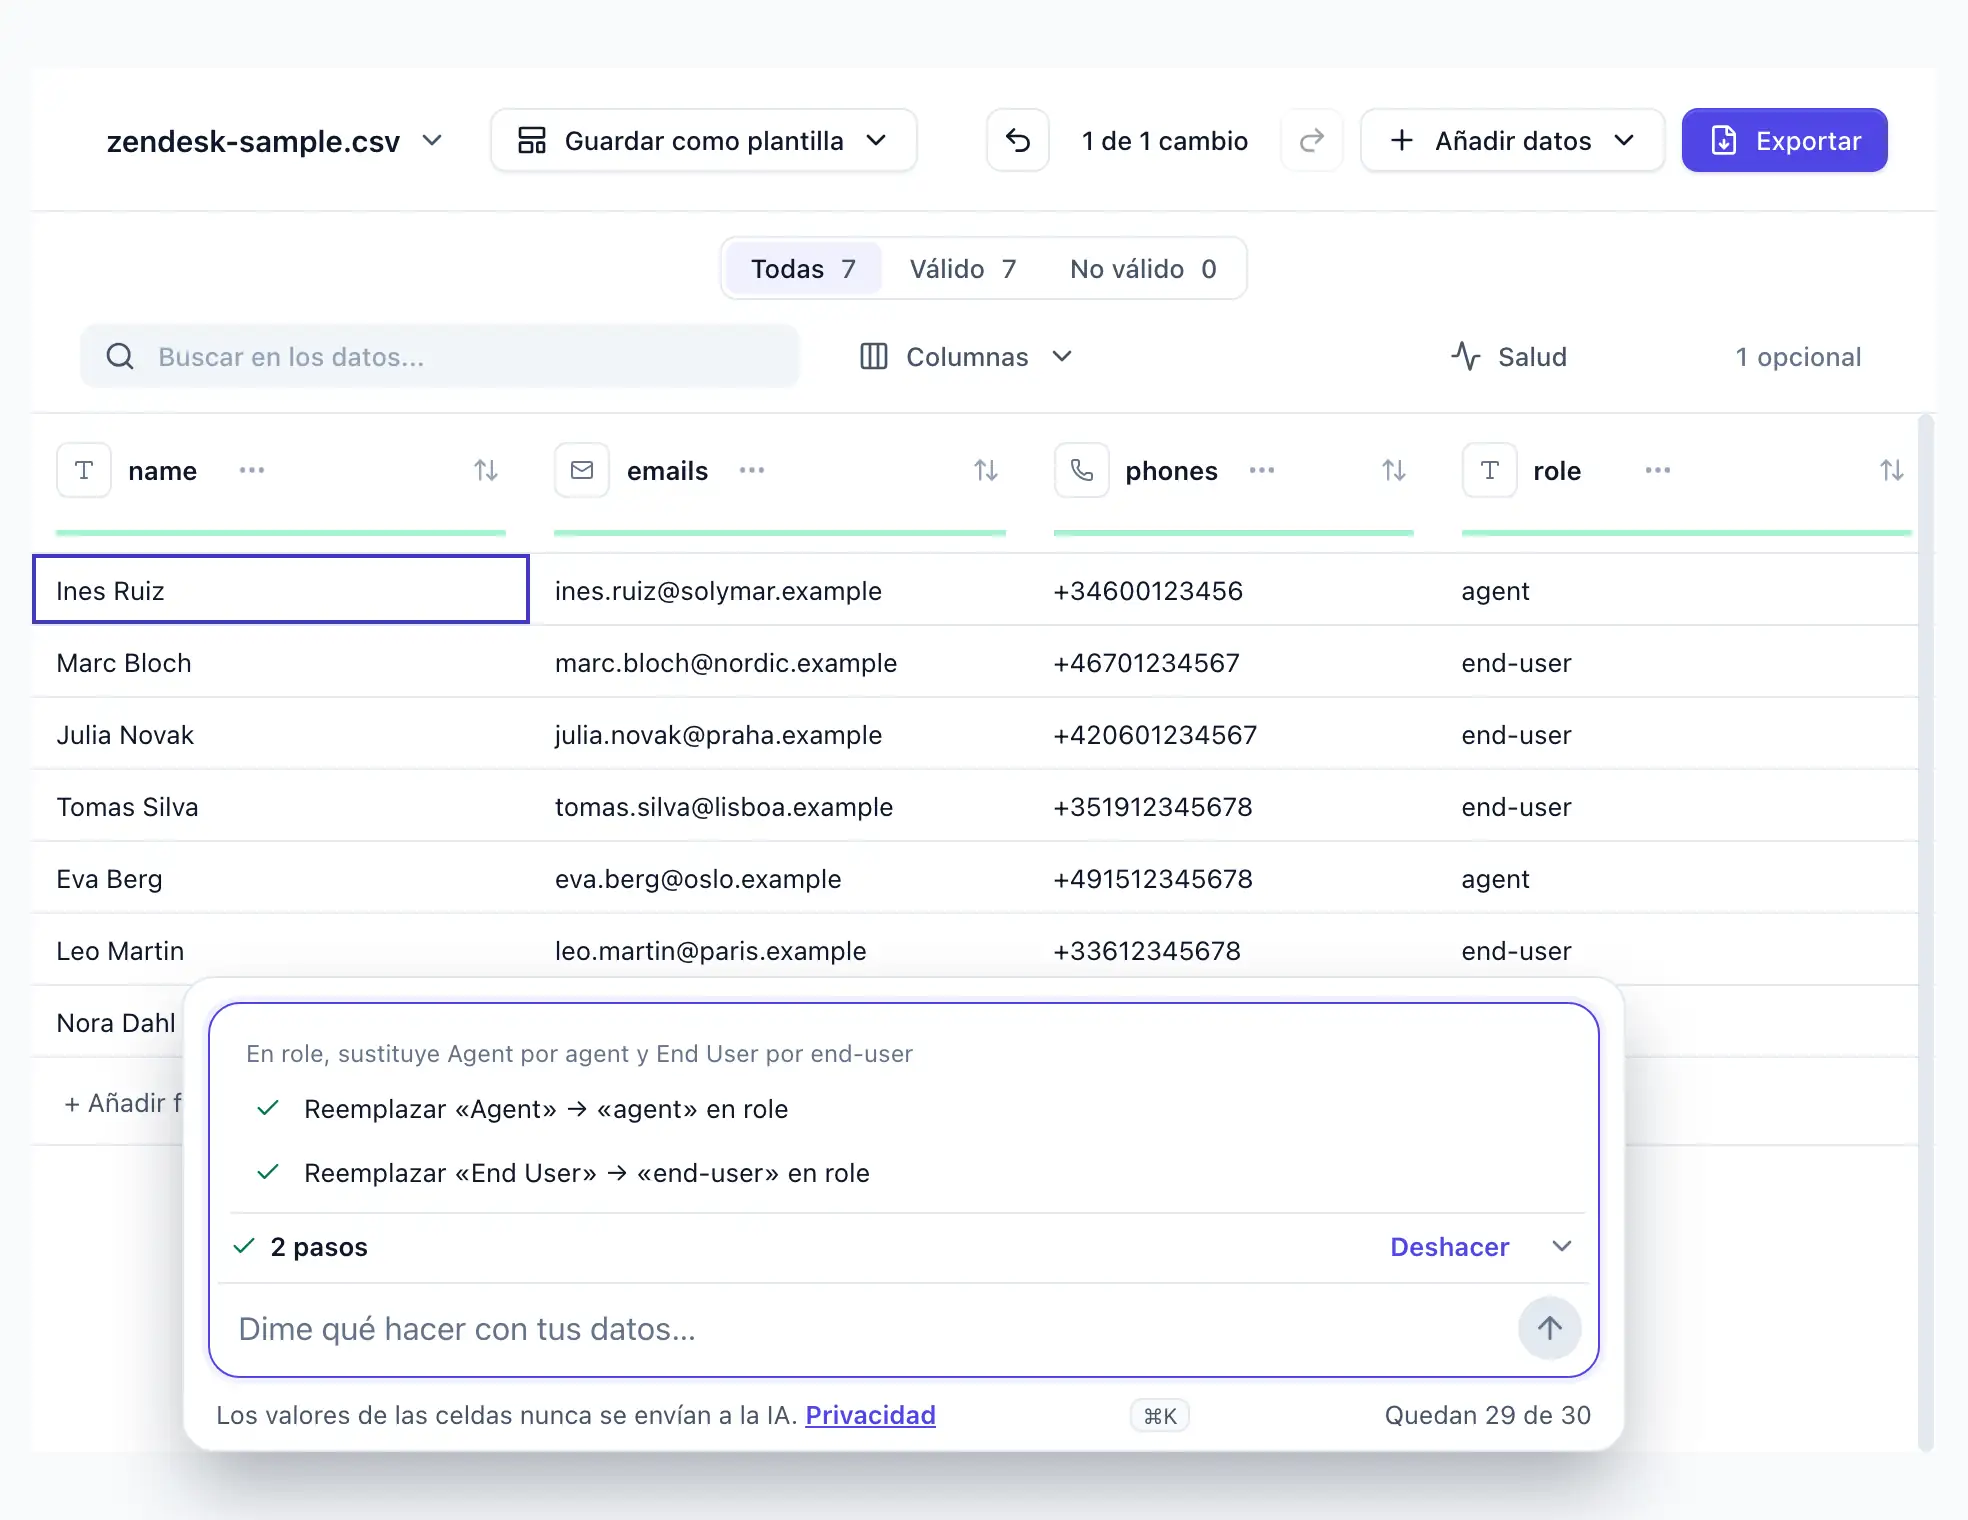Open the Privacidad link
The height and width of the screenshot is (1520, 1968).
pos(870,1415)
